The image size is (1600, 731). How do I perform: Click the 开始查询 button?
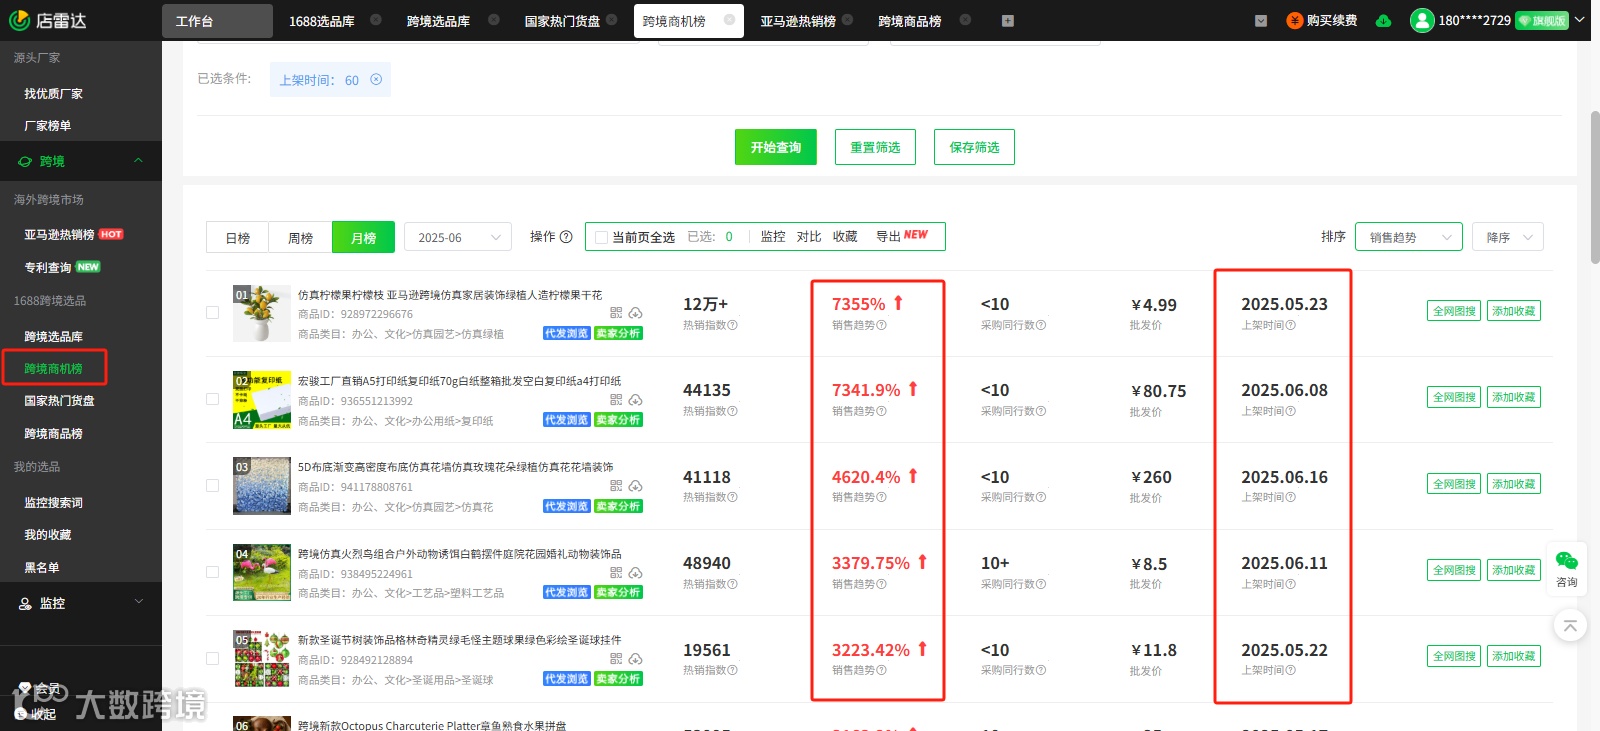click(x=776, y=147)
